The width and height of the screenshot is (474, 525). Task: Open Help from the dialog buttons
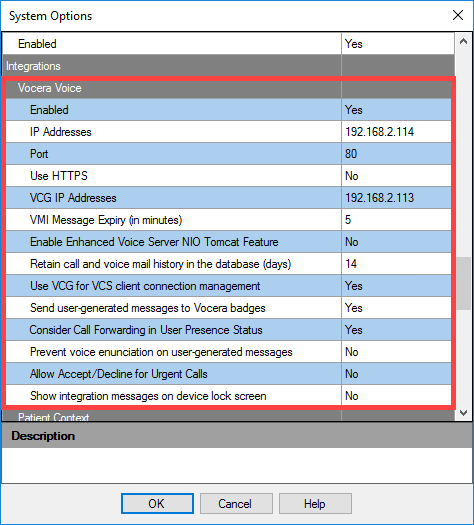coord(315,503)
